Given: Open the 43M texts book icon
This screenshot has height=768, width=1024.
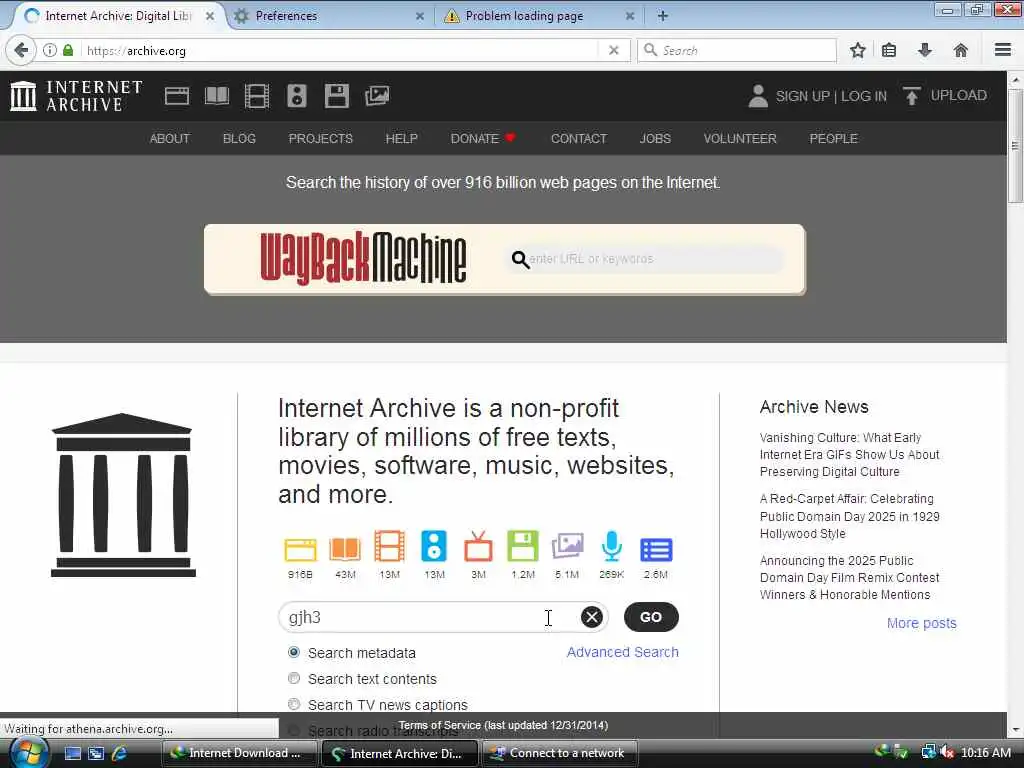Looking at the screenshot, I should (x=345, y=549).
